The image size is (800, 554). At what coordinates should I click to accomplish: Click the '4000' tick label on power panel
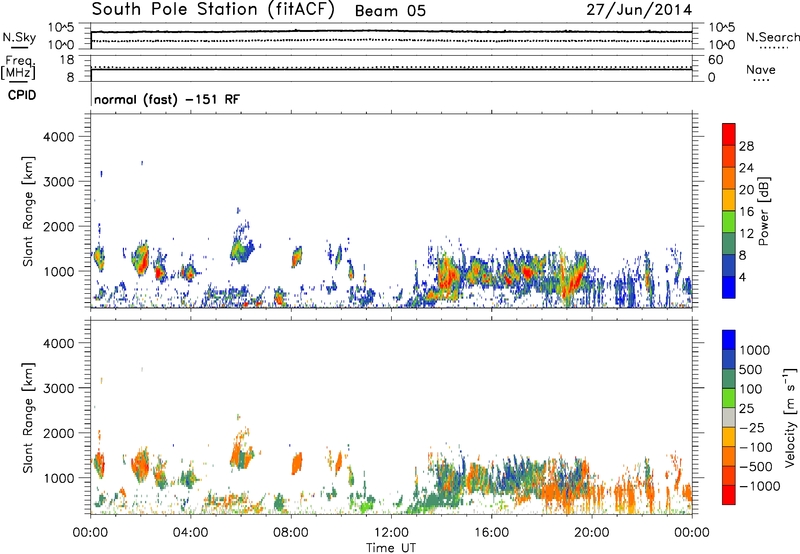[x=58, y=137]
